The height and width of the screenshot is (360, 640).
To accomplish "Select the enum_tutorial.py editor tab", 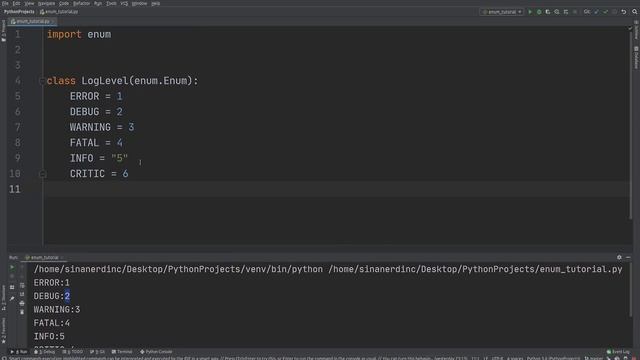I will (x=31, y=21).
